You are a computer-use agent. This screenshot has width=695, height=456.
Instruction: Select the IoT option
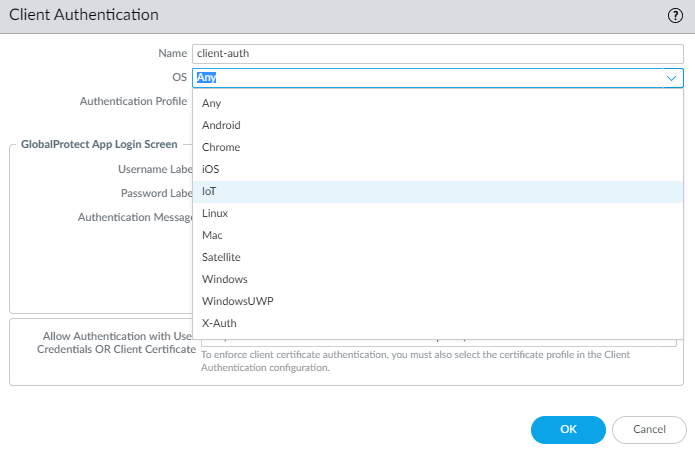[211, 191]
